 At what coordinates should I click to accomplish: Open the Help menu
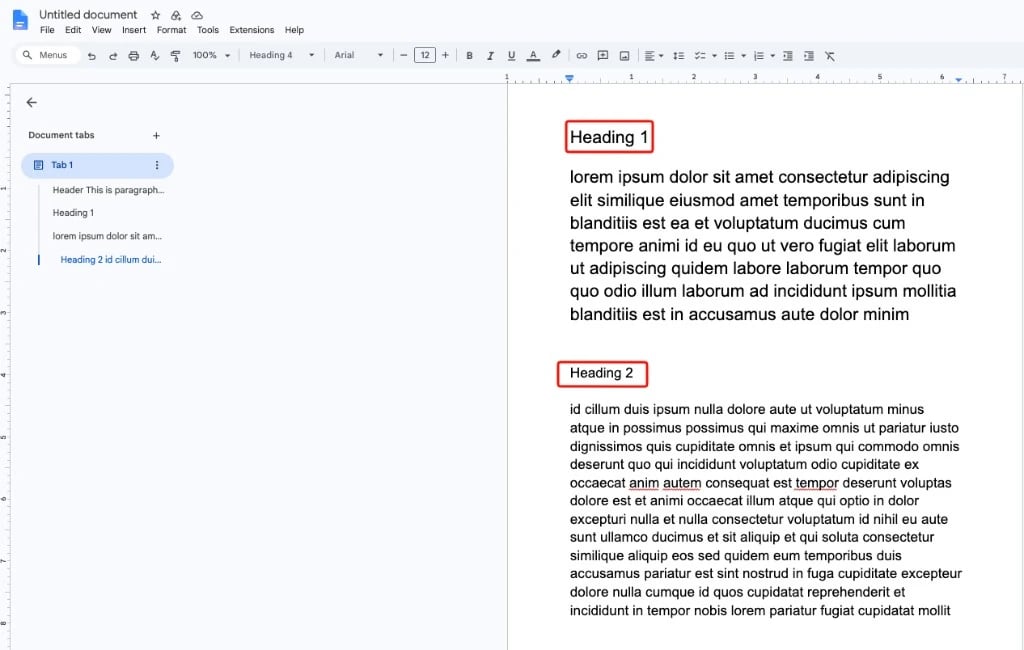click(294, 30)
